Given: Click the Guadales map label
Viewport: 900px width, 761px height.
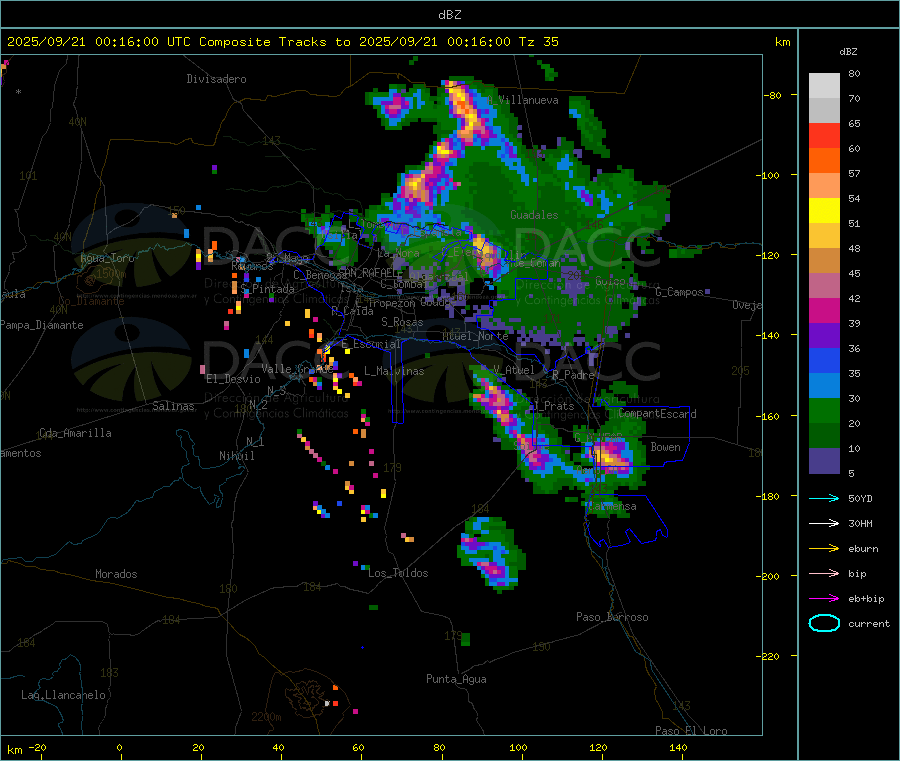Looking at the screenshot, I should click(534, 215).
